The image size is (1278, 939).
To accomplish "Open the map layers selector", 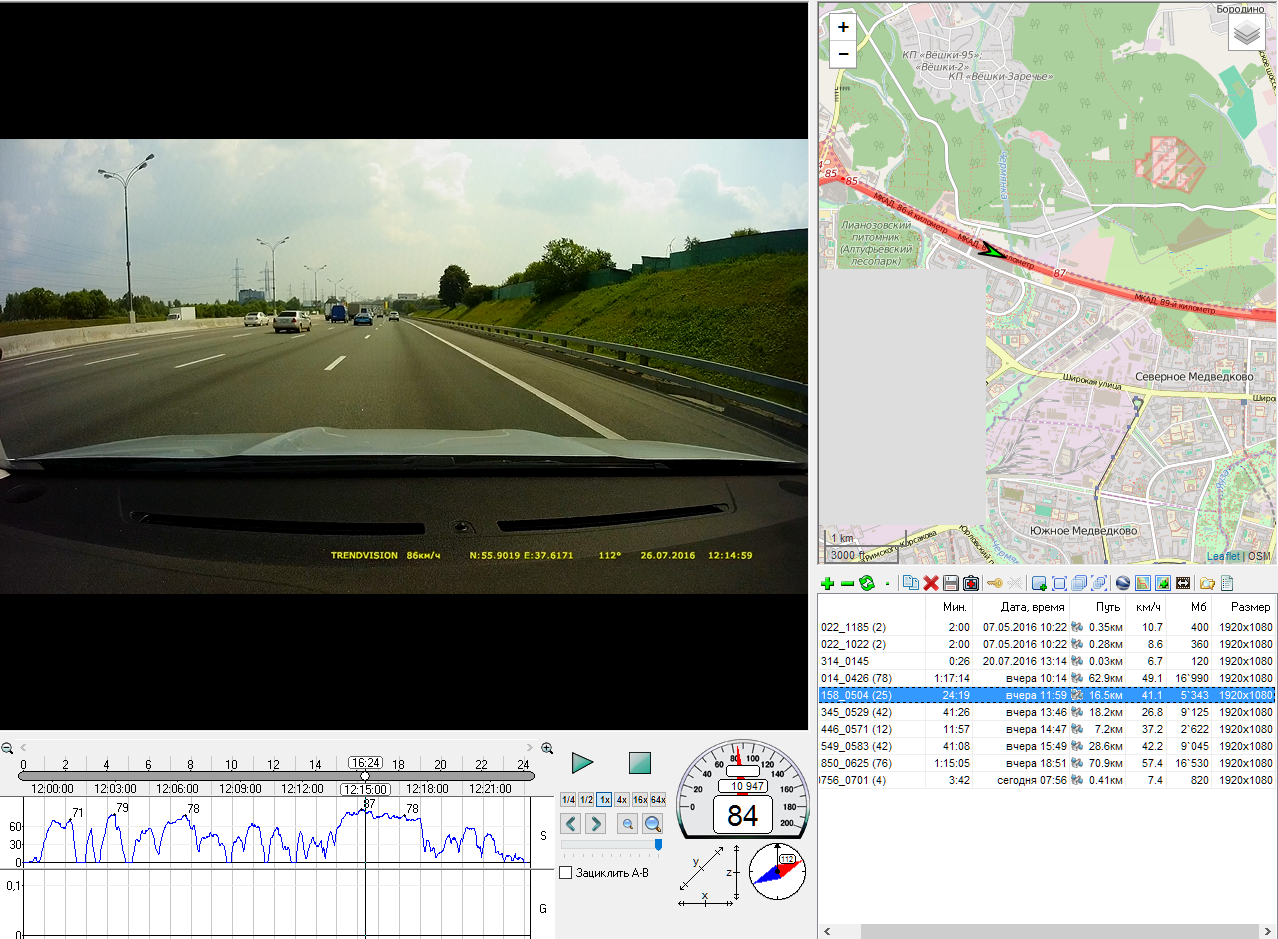I will pyautogui.click(x=1245, y=33).
